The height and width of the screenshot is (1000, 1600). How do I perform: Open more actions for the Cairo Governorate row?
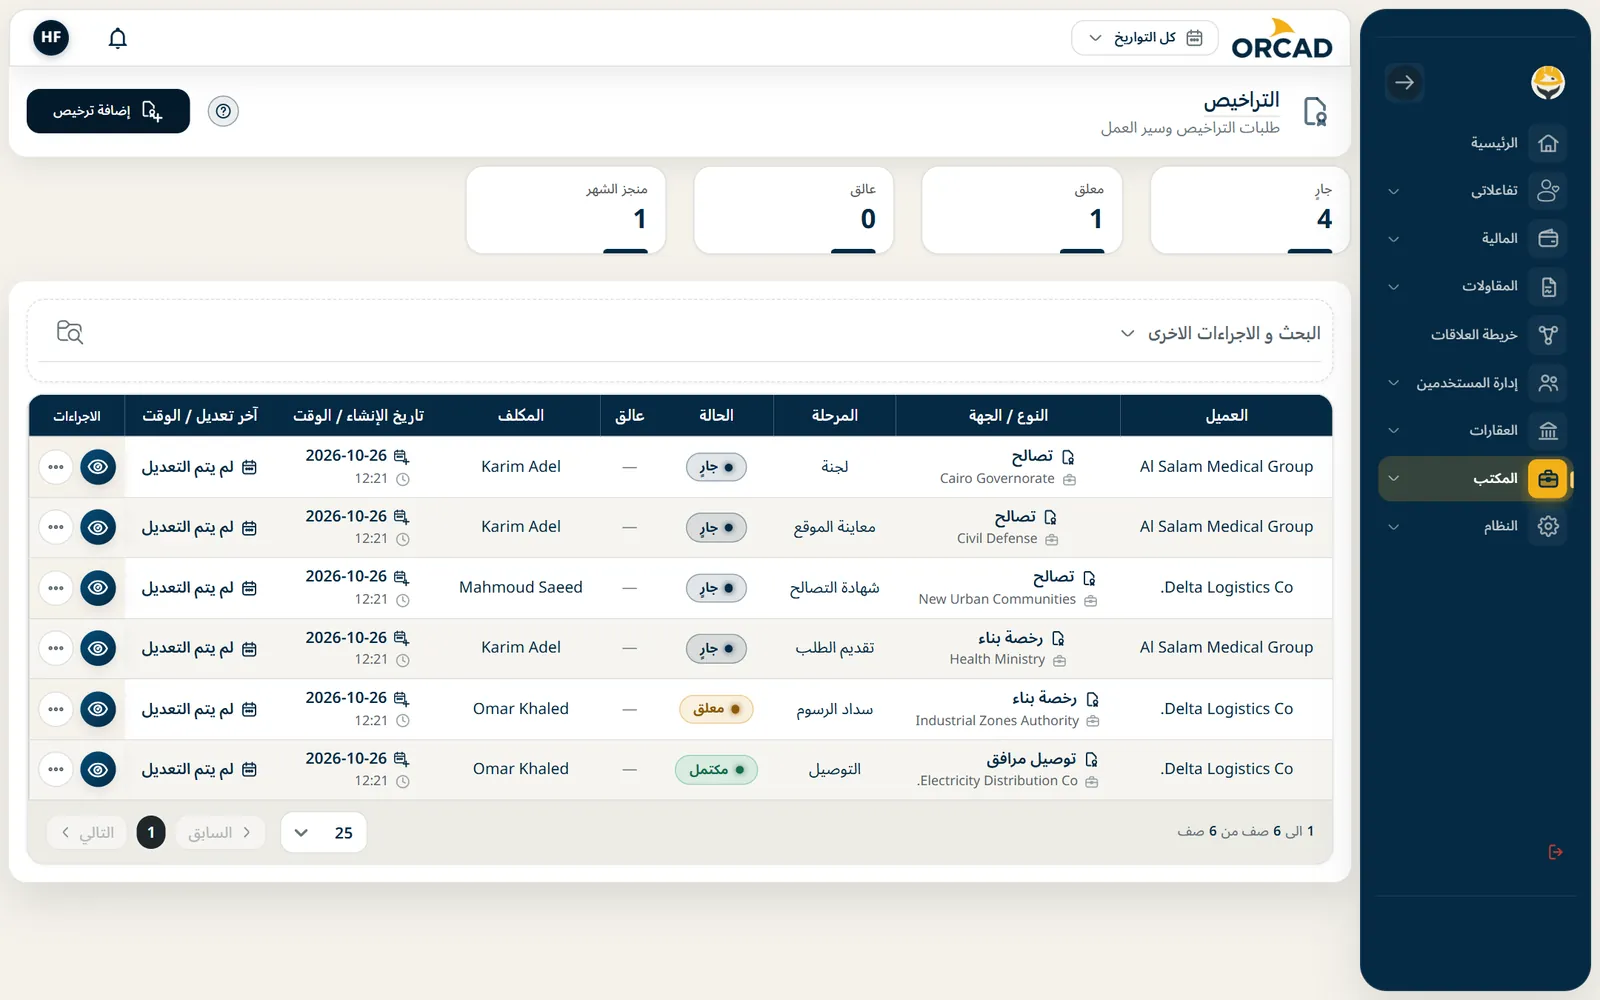(x=56, y=467)
